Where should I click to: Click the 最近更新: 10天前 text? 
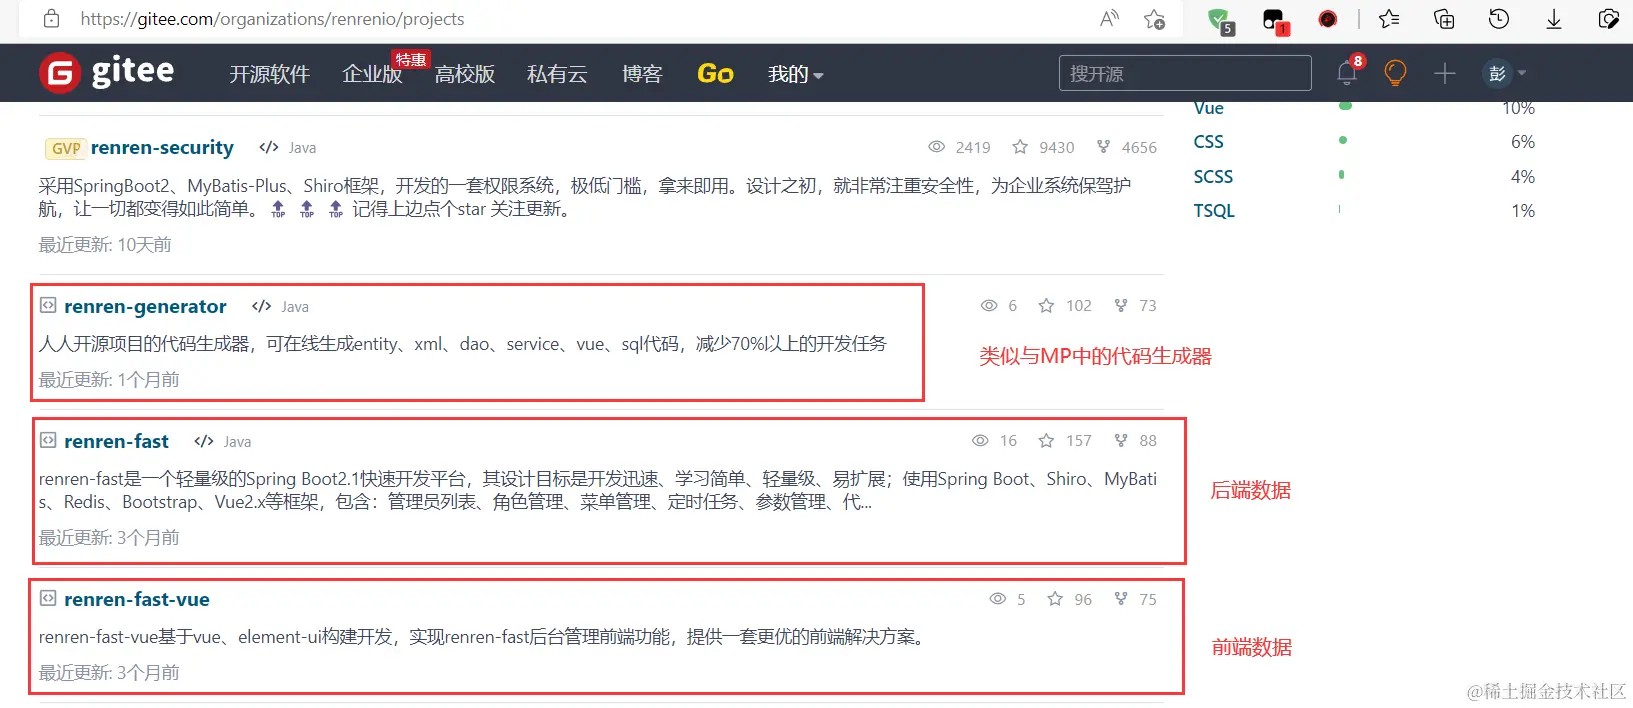click(x=105, y=245)
